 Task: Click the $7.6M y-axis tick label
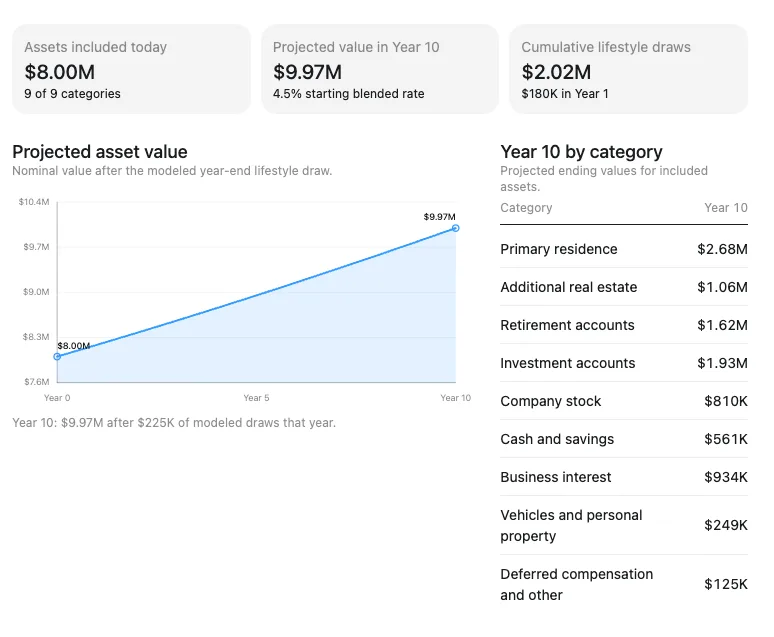tap(37, 382)
